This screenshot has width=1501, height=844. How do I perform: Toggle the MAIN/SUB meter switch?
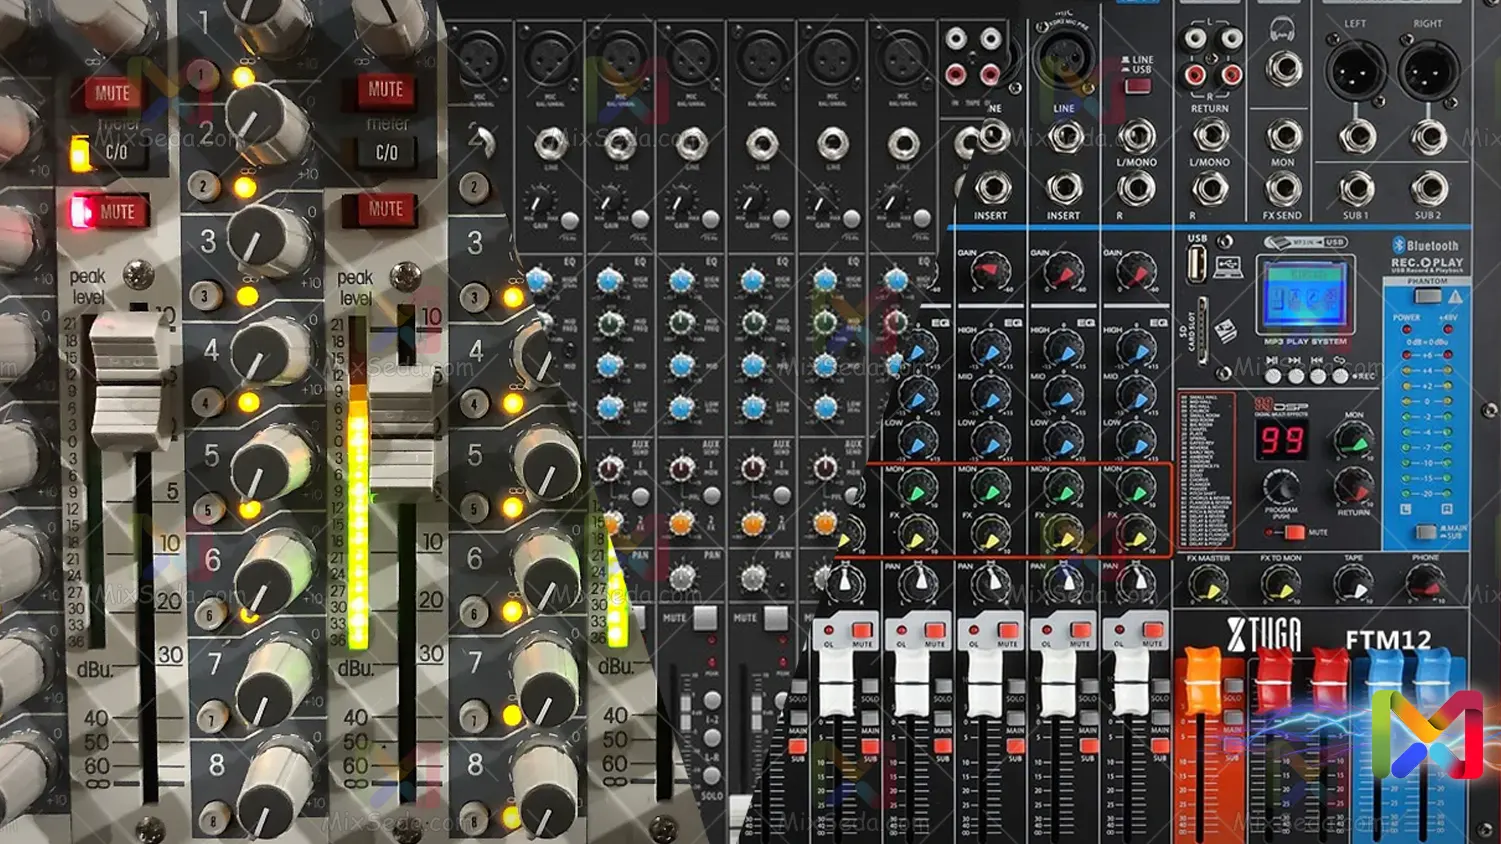(1426, 531)
